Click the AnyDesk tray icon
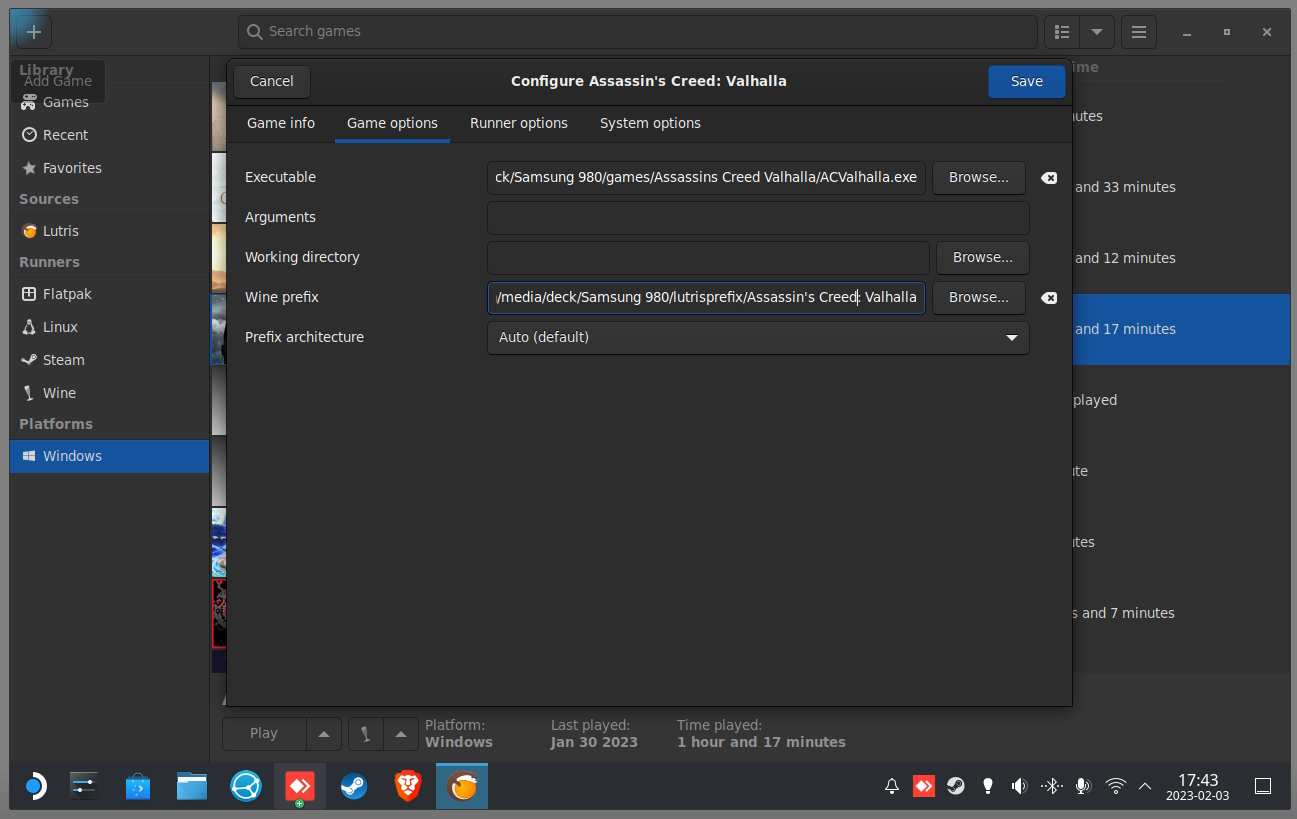The height and width of the screenshot is (819, 1297). point(924,787)
